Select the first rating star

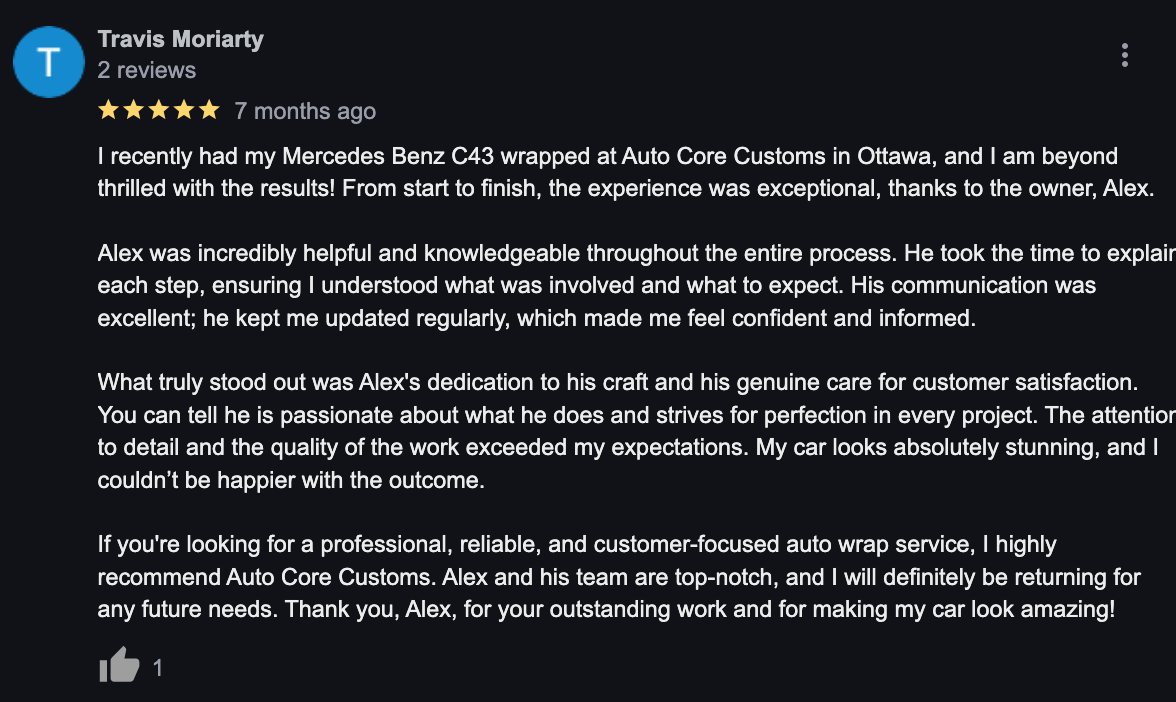click(x=109, y=110)
